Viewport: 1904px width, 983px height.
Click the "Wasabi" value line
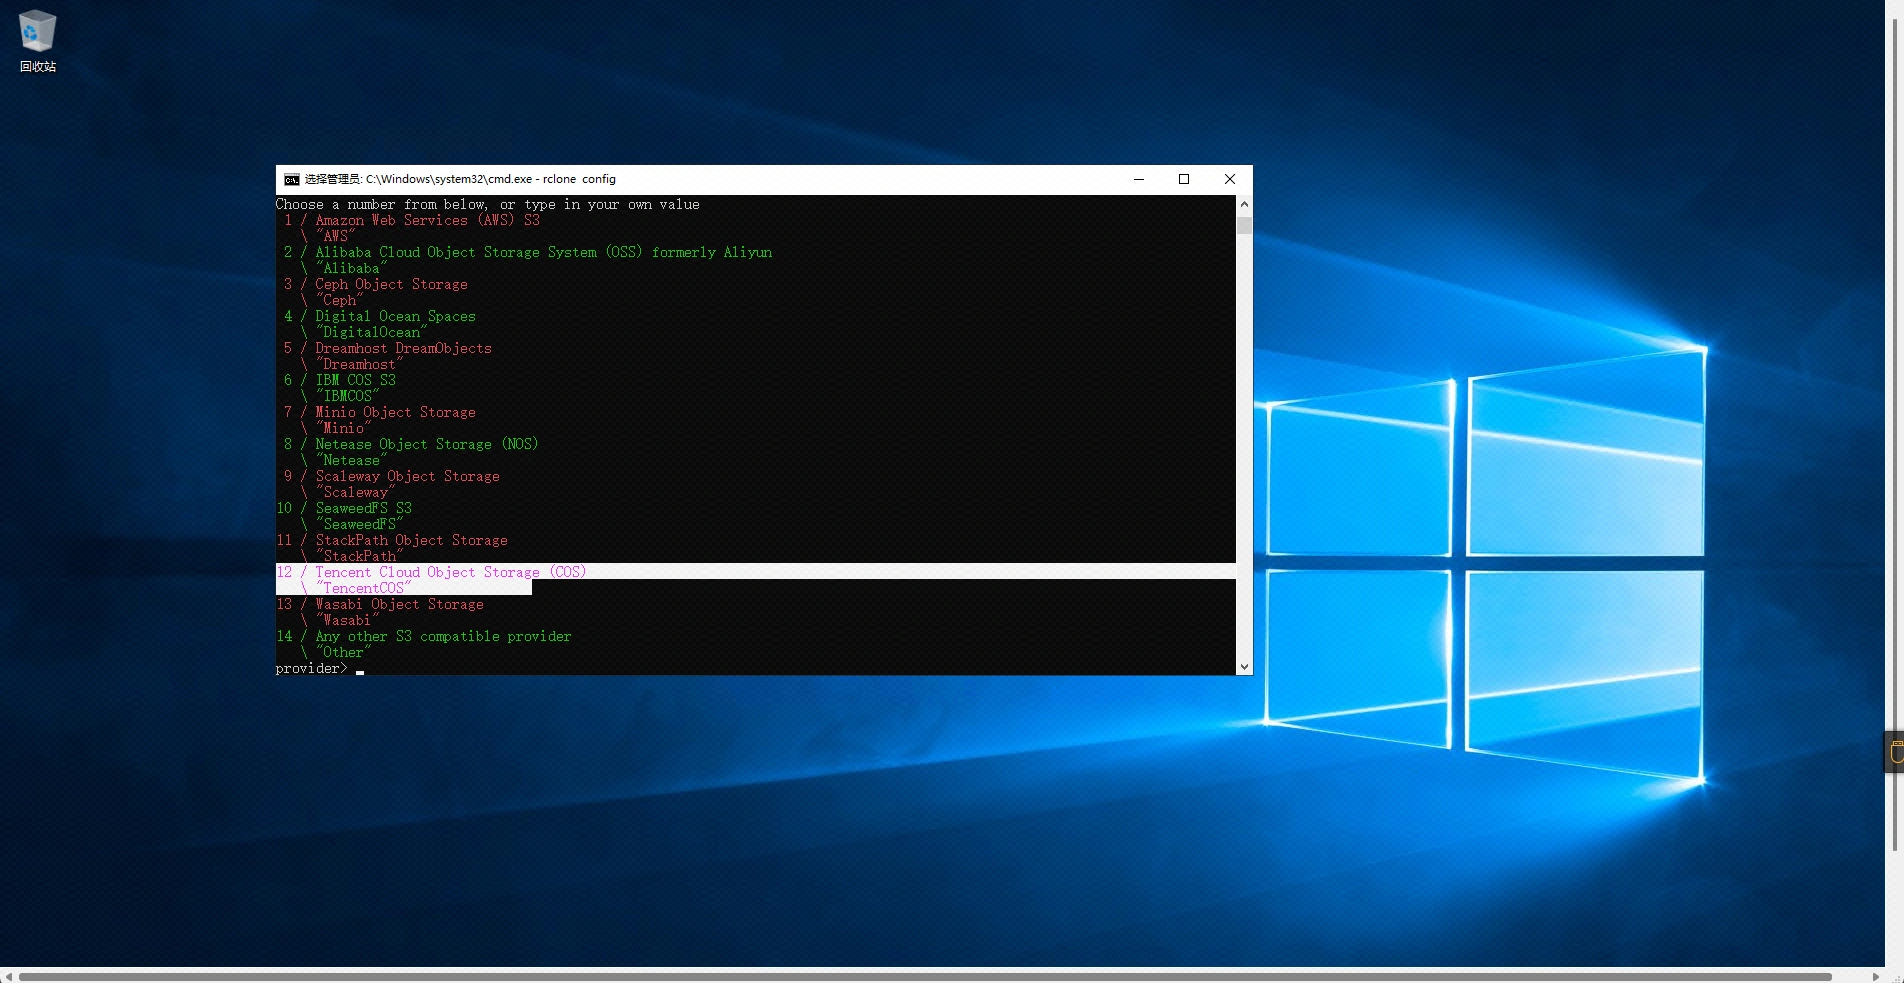pos(340,620)
